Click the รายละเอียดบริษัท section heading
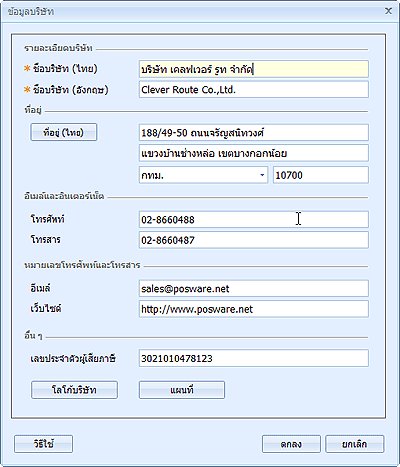400x467 pixels. point(58,48)
